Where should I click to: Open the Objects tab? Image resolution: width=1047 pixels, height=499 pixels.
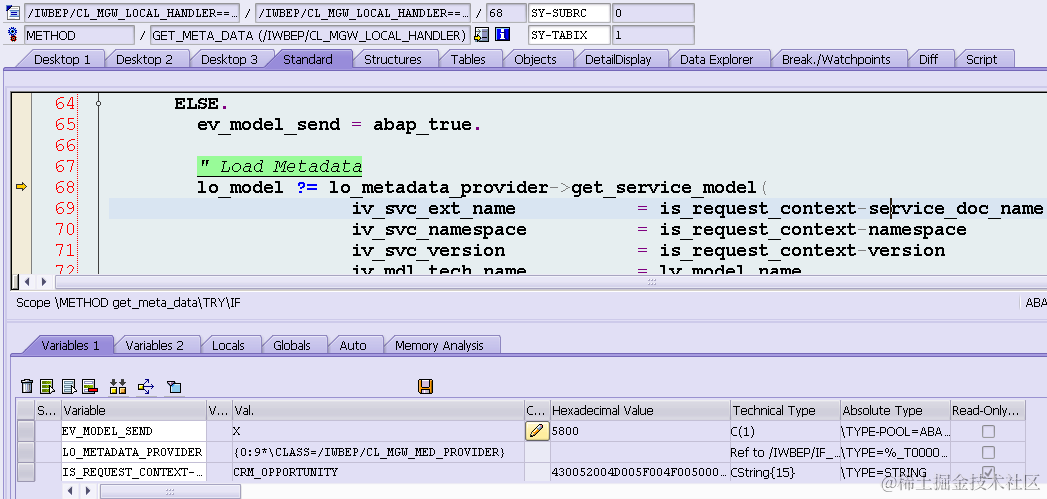click(x=535, y=59)
